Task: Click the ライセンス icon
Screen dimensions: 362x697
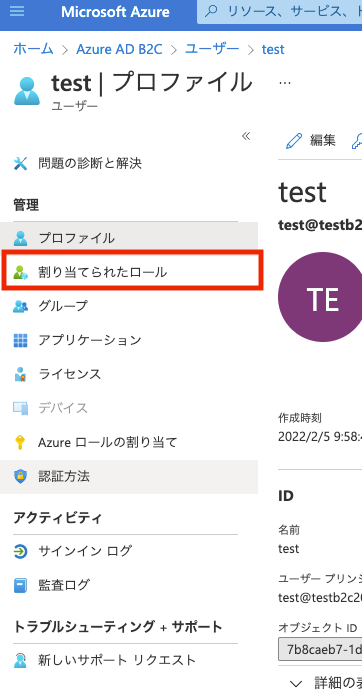Action: (20, 374)
